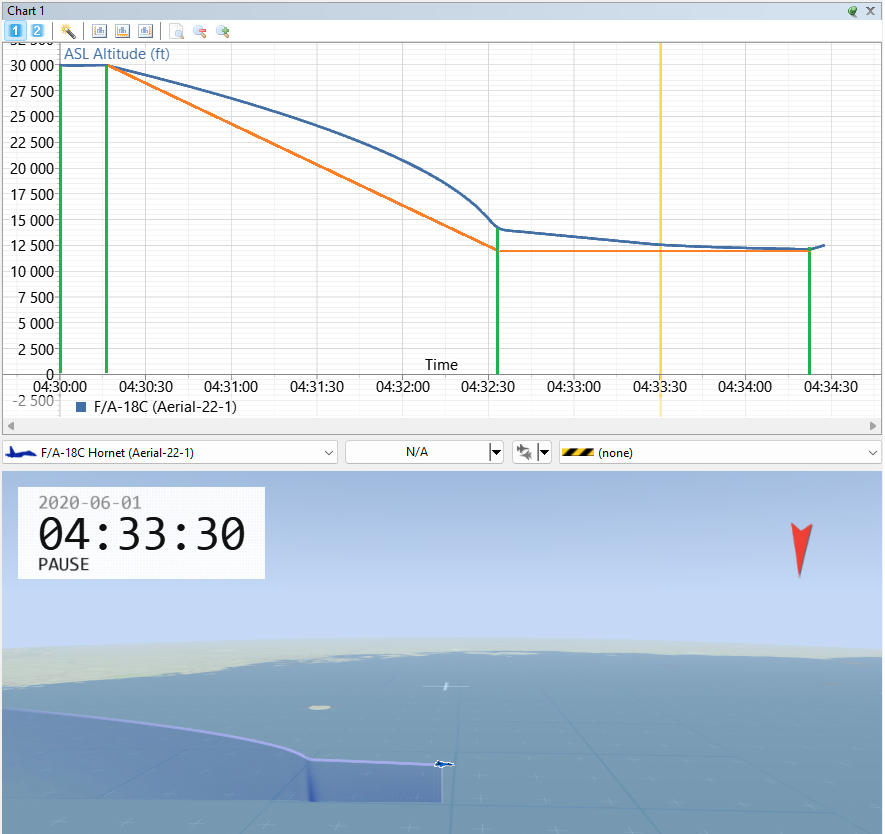Switch to chart layout button 2
The width and height of the screenshot is (885, 834).
click(x=37, y=31)
